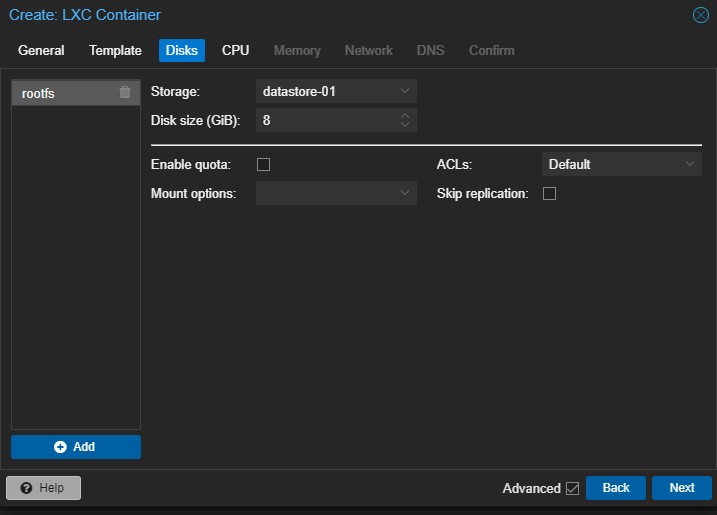Go to Next step

point(681,488)
